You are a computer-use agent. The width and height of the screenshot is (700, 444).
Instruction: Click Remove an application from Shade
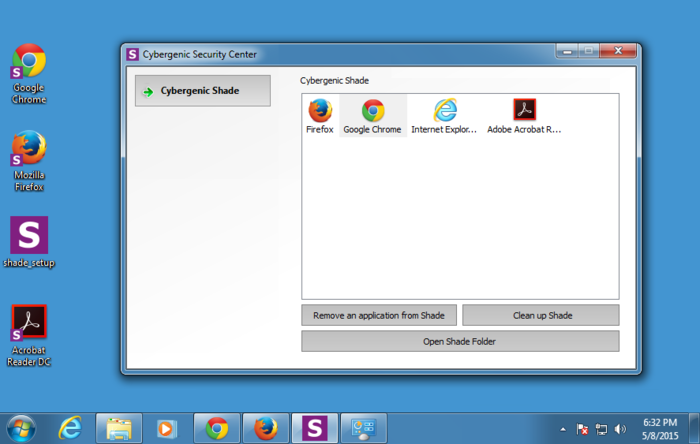click(x=379, y=315)
